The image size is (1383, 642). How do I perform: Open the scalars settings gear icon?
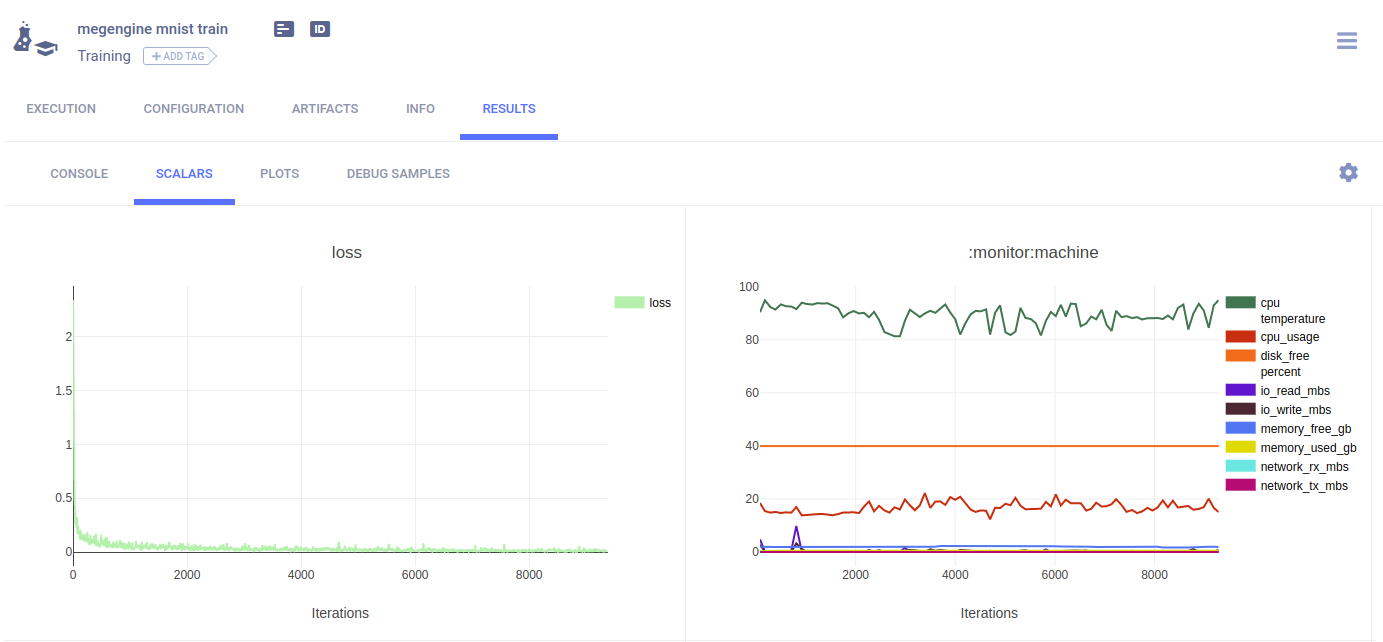click(x=1348, y=173)
